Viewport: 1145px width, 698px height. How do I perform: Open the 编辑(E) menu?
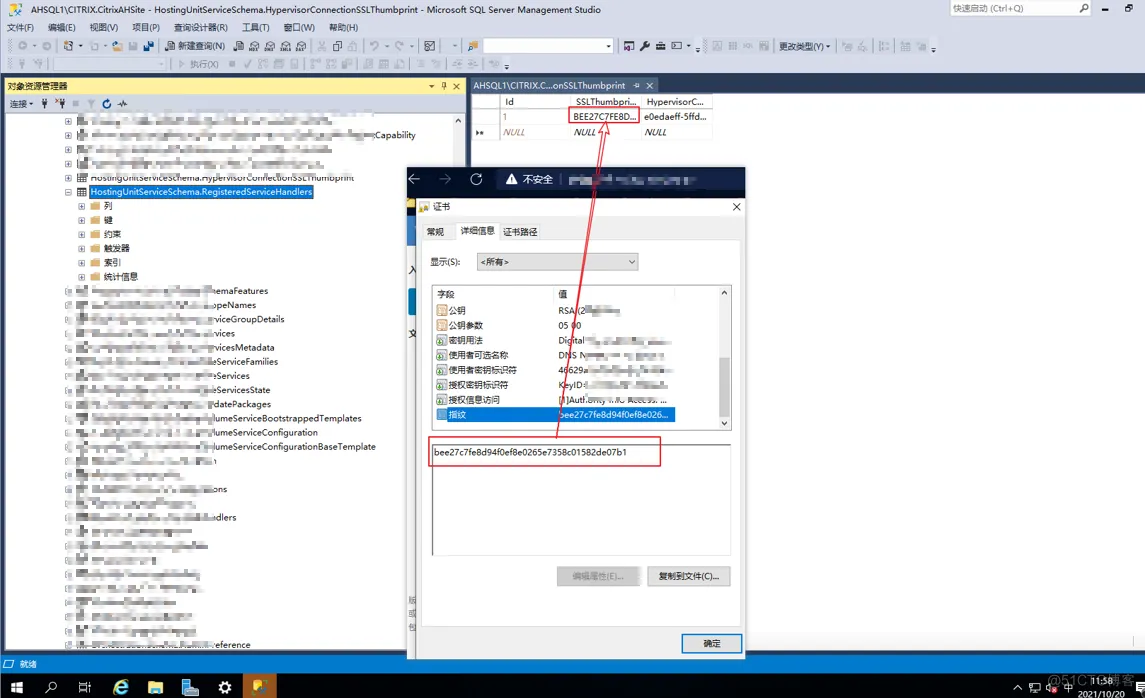point(61,28)
